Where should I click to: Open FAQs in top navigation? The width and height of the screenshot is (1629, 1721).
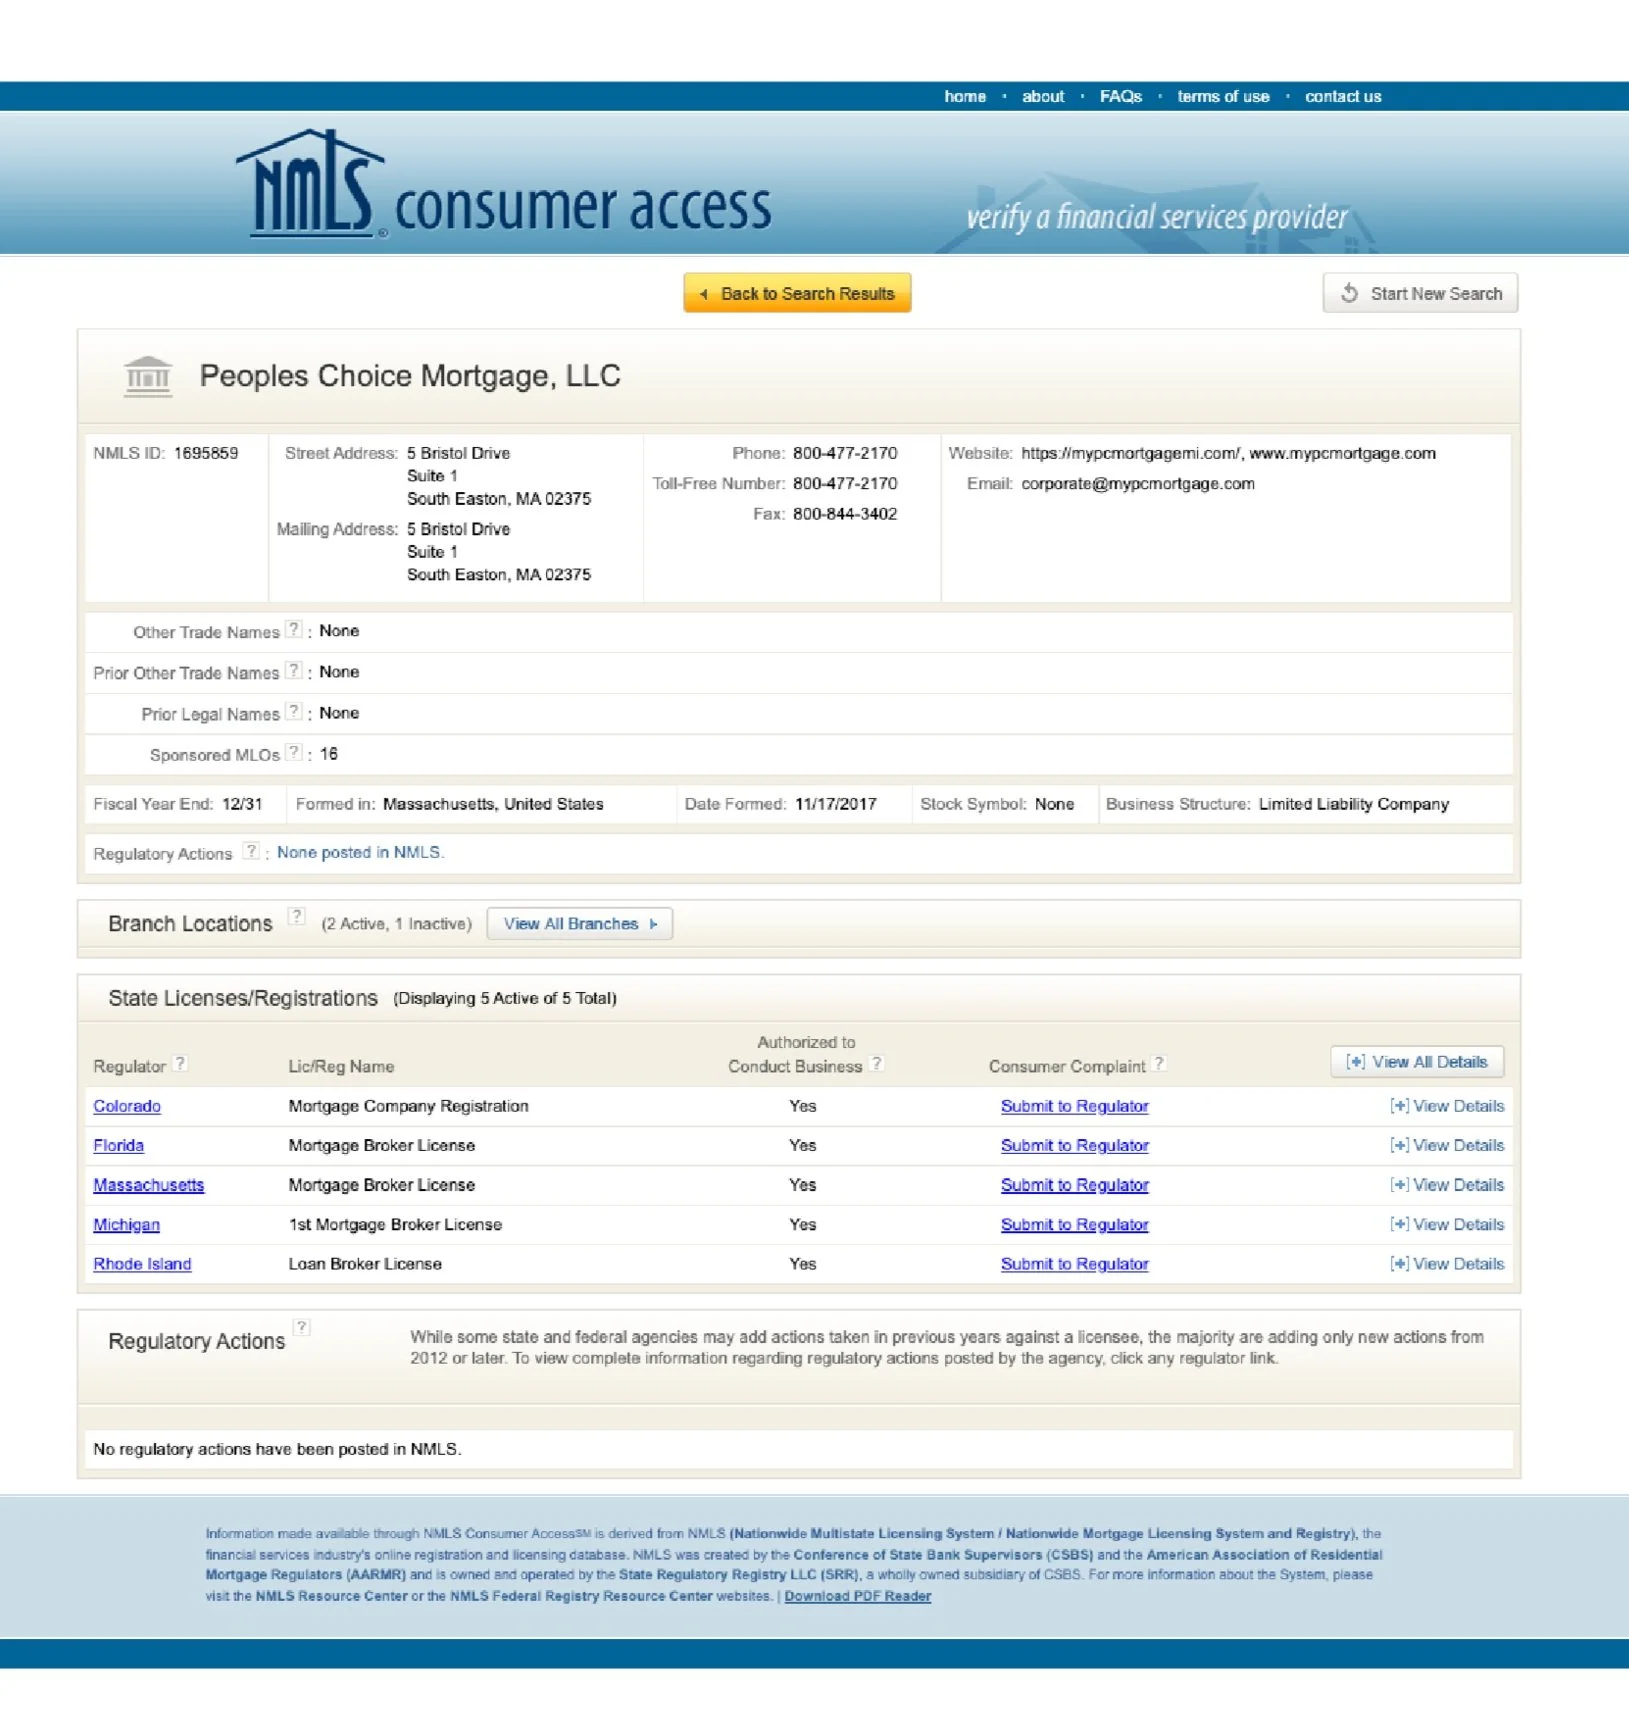[x=1121, y=97]
